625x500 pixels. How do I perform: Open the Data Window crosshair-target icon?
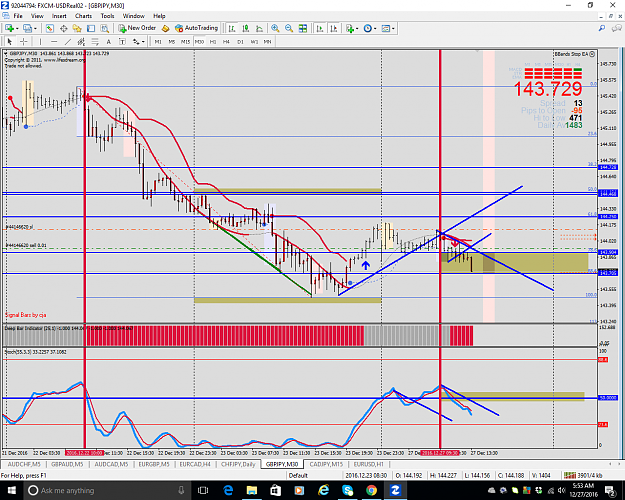point(63,28)
